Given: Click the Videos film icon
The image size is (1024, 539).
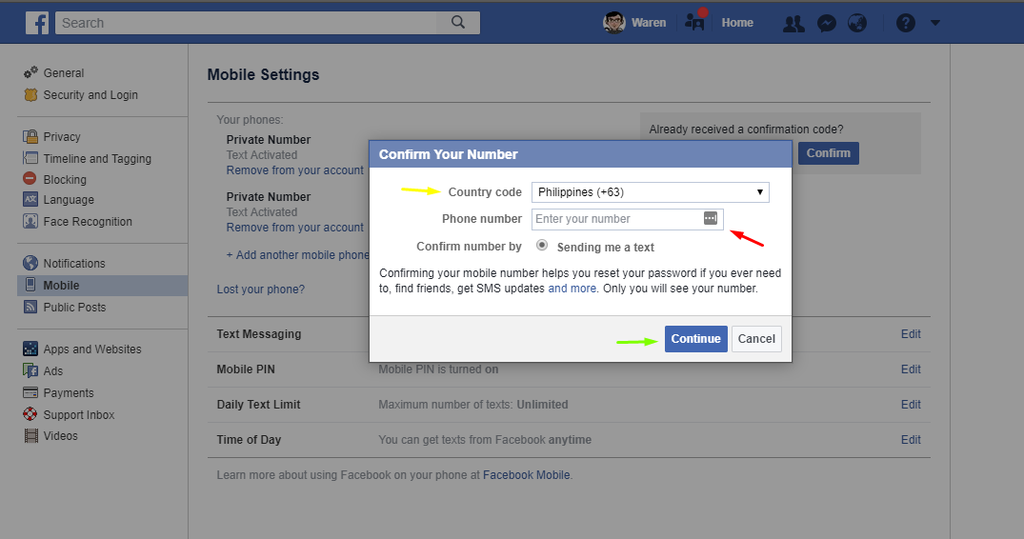Looking at the screenshot, I should coord(31,436).
